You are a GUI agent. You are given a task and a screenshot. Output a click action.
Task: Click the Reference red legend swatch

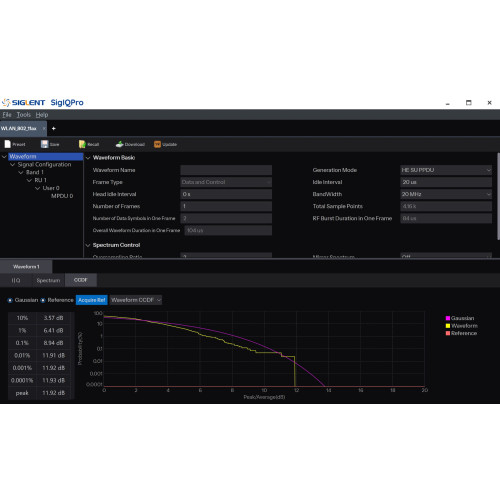448,333
